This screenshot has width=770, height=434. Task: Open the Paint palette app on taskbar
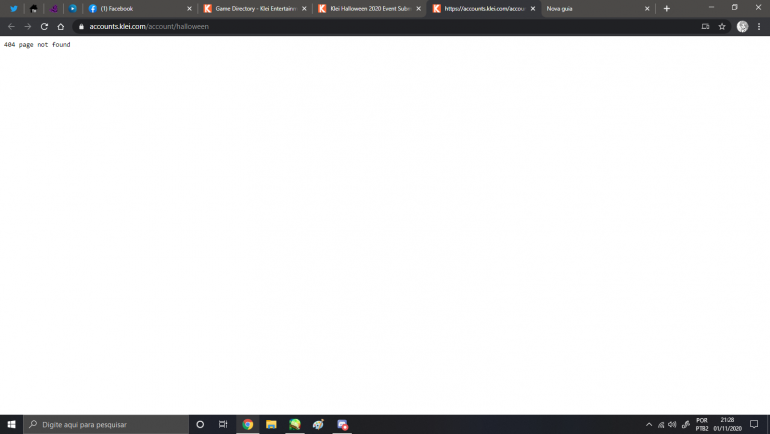pos(318,424)
